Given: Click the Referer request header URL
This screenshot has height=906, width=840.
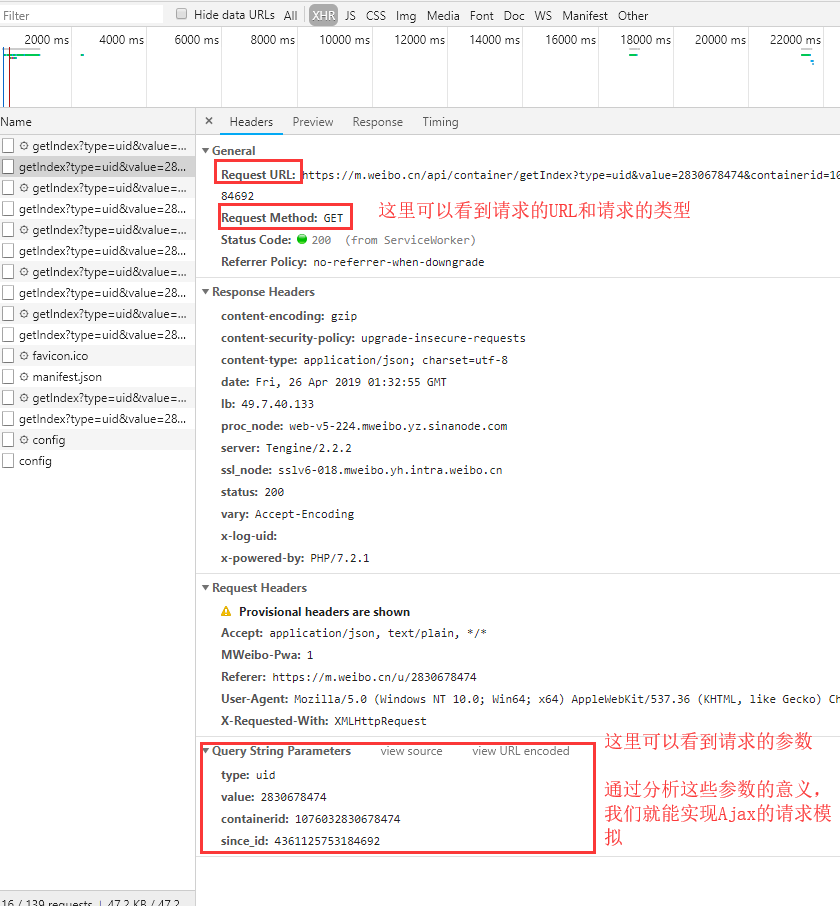Looking at the screenshot, I should point(374,677).
